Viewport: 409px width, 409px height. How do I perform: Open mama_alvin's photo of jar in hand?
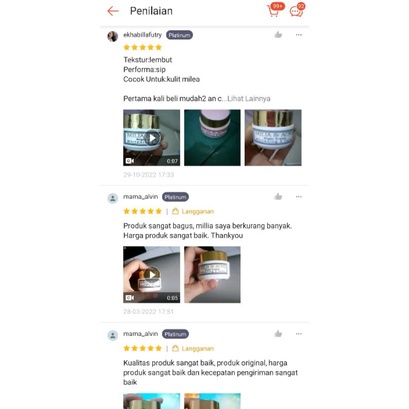tap(212, 275)
